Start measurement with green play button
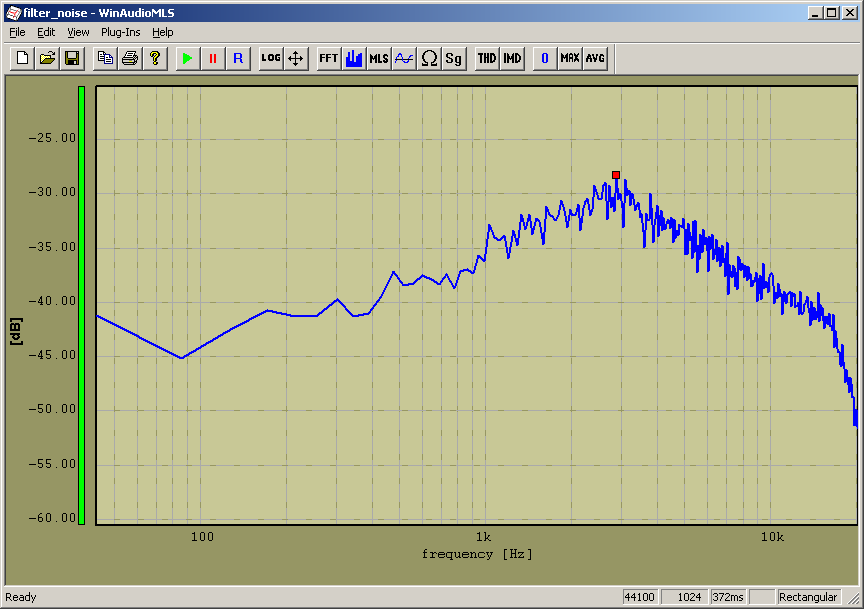The width and height of the screenshot is (864, 609). coord(187,58)
